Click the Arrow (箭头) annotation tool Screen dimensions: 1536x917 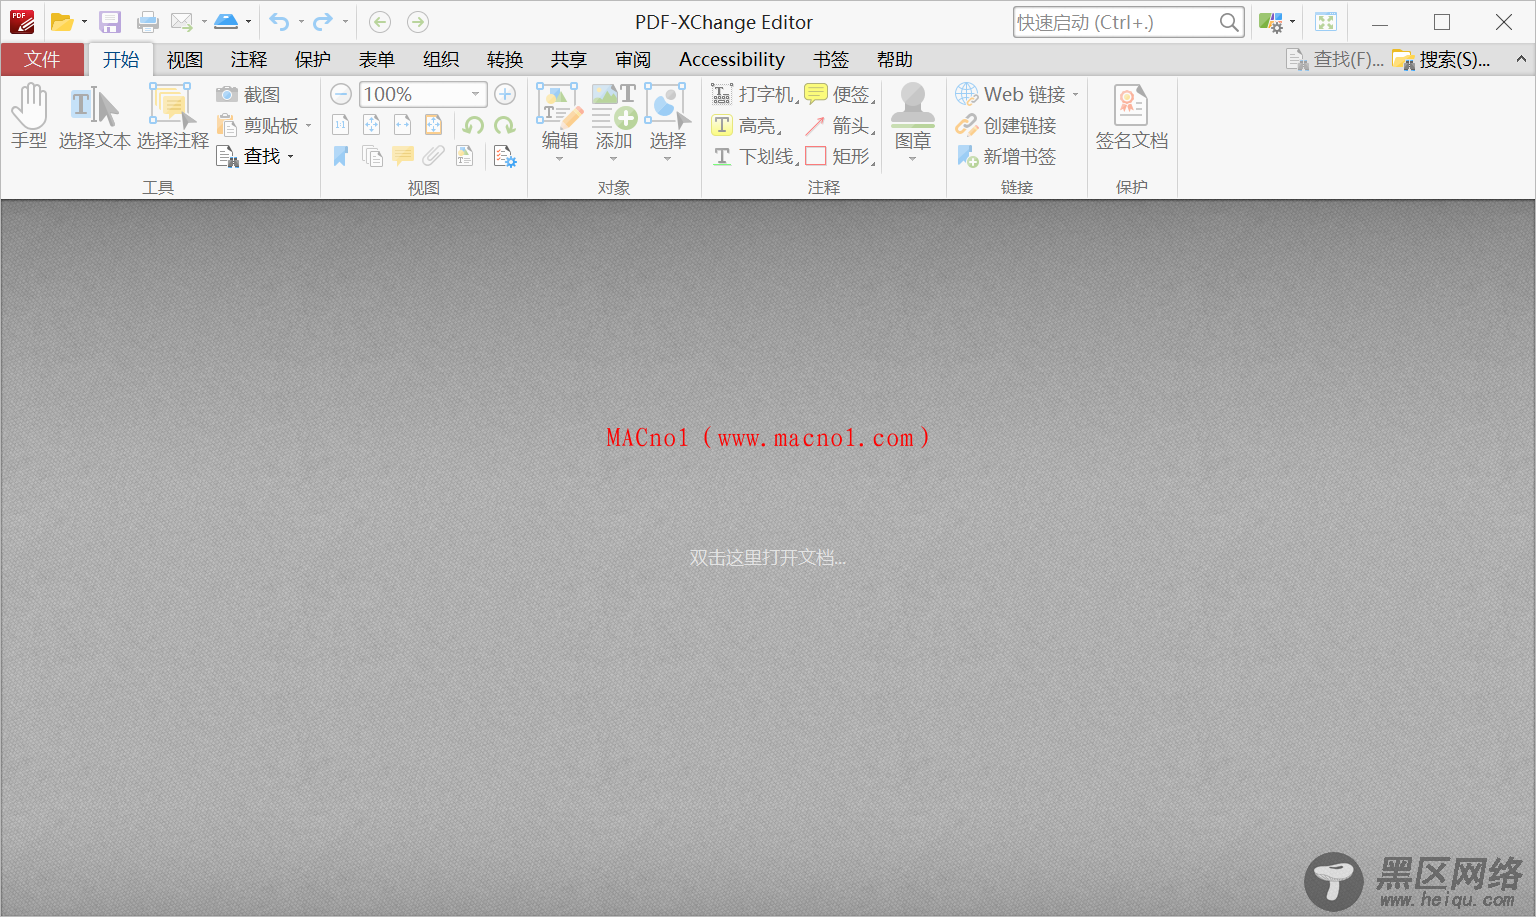(x=841, y=125)
